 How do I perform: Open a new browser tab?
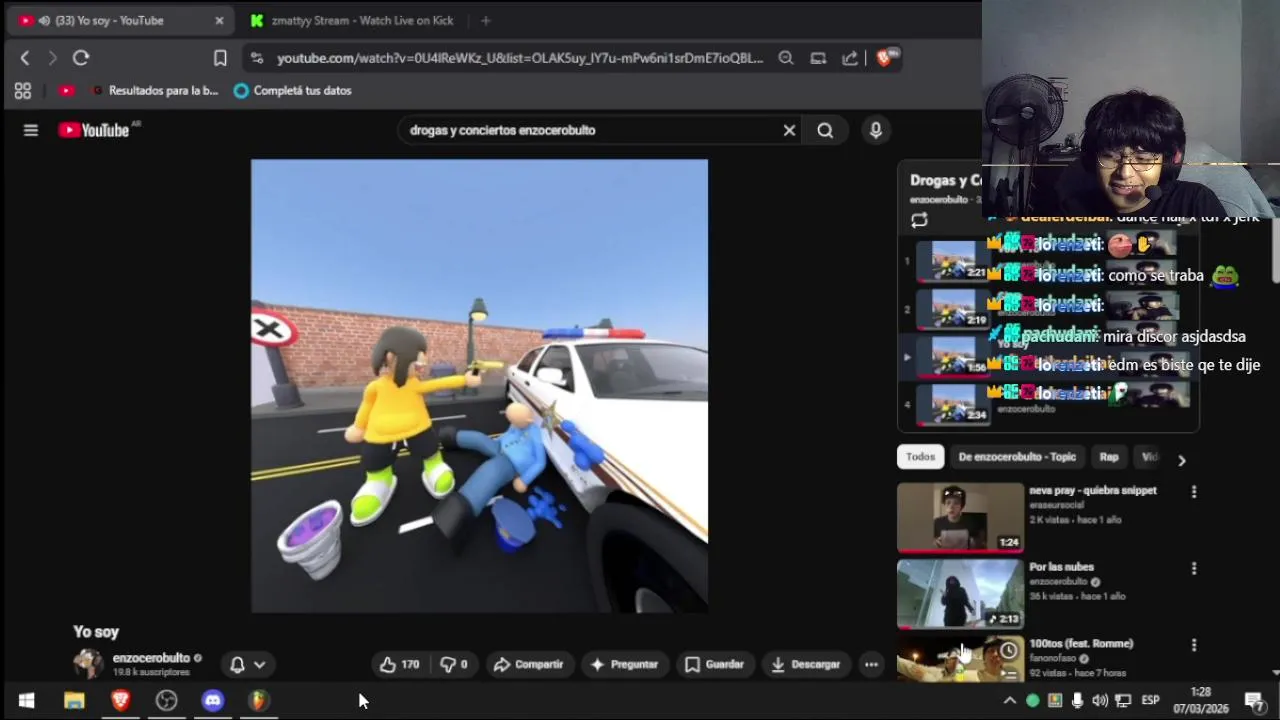[x=486, y=20]
